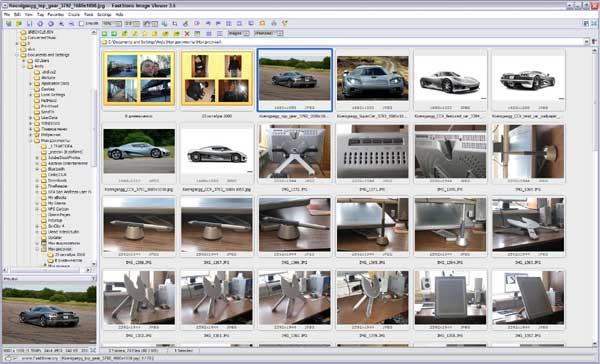Open the Tools menu

coord(88,15)
